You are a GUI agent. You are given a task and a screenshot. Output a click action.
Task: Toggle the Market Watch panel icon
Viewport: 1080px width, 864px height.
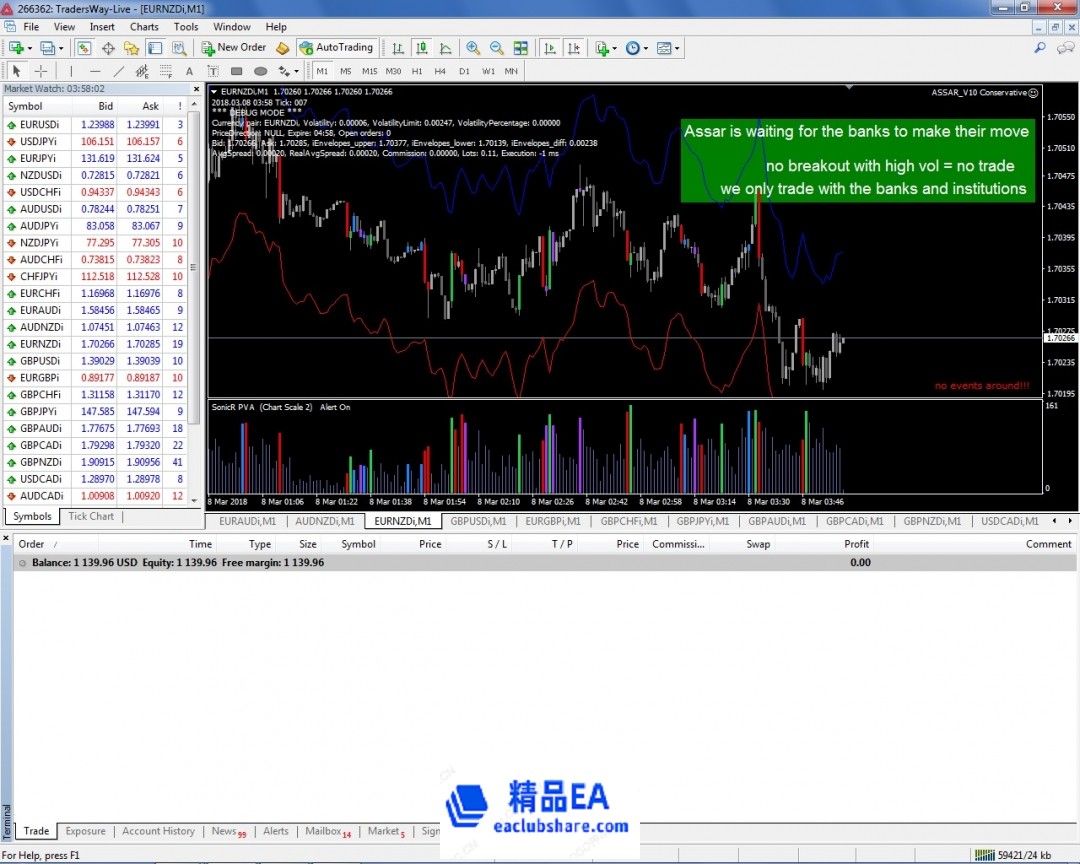tap(84, 48)
